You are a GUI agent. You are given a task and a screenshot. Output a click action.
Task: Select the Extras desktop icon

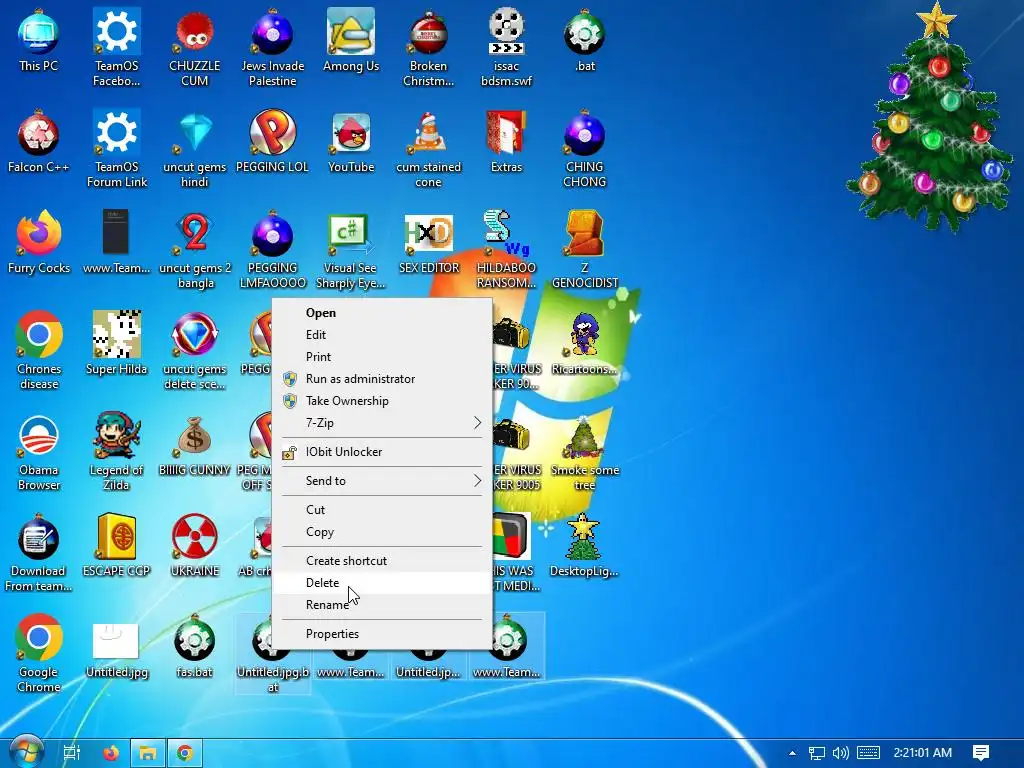(x=506, y=142)
